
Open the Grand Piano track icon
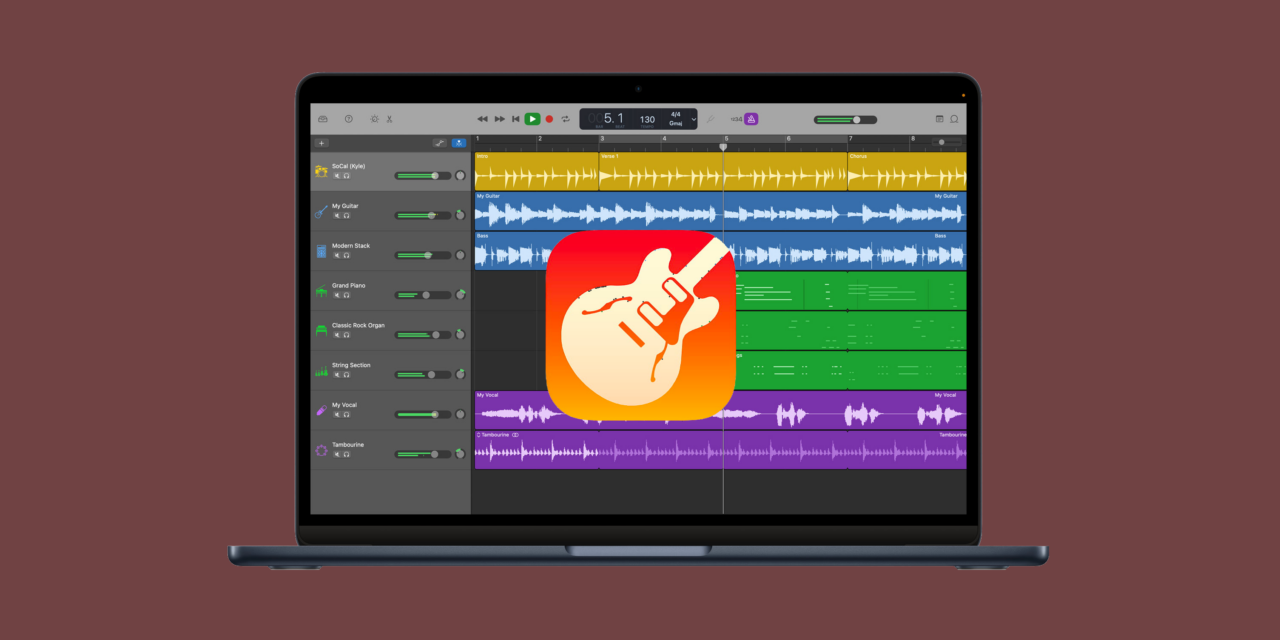(319, 292)
